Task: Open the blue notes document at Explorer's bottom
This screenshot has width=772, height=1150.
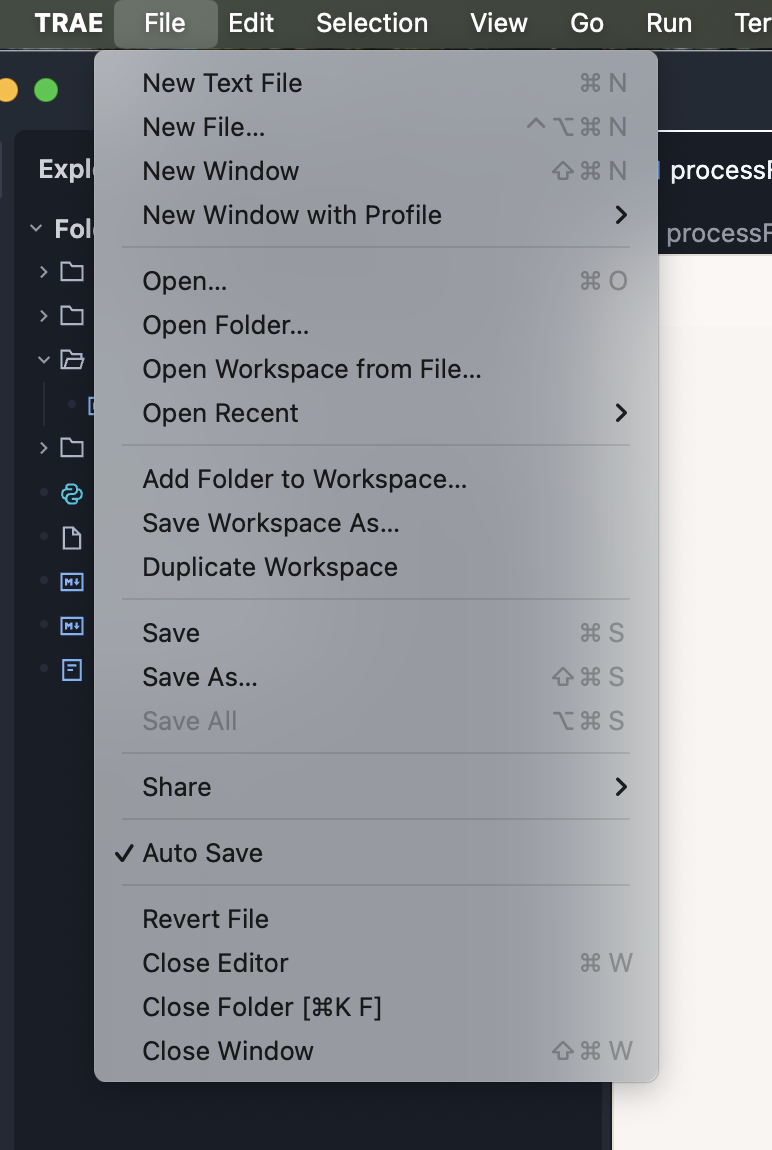Action: click(x=72, y=670)
